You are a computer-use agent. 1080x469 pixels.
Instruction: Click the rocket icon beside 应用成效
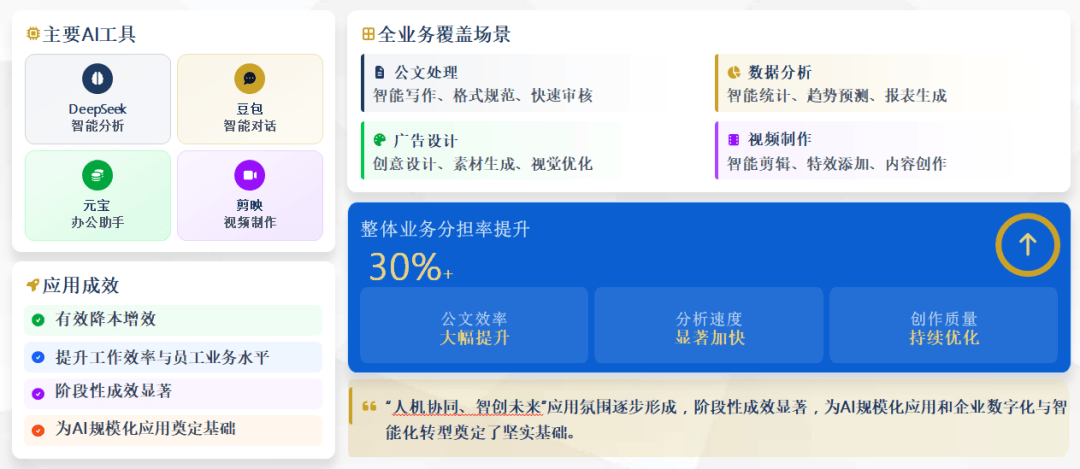tap(33, 285)
